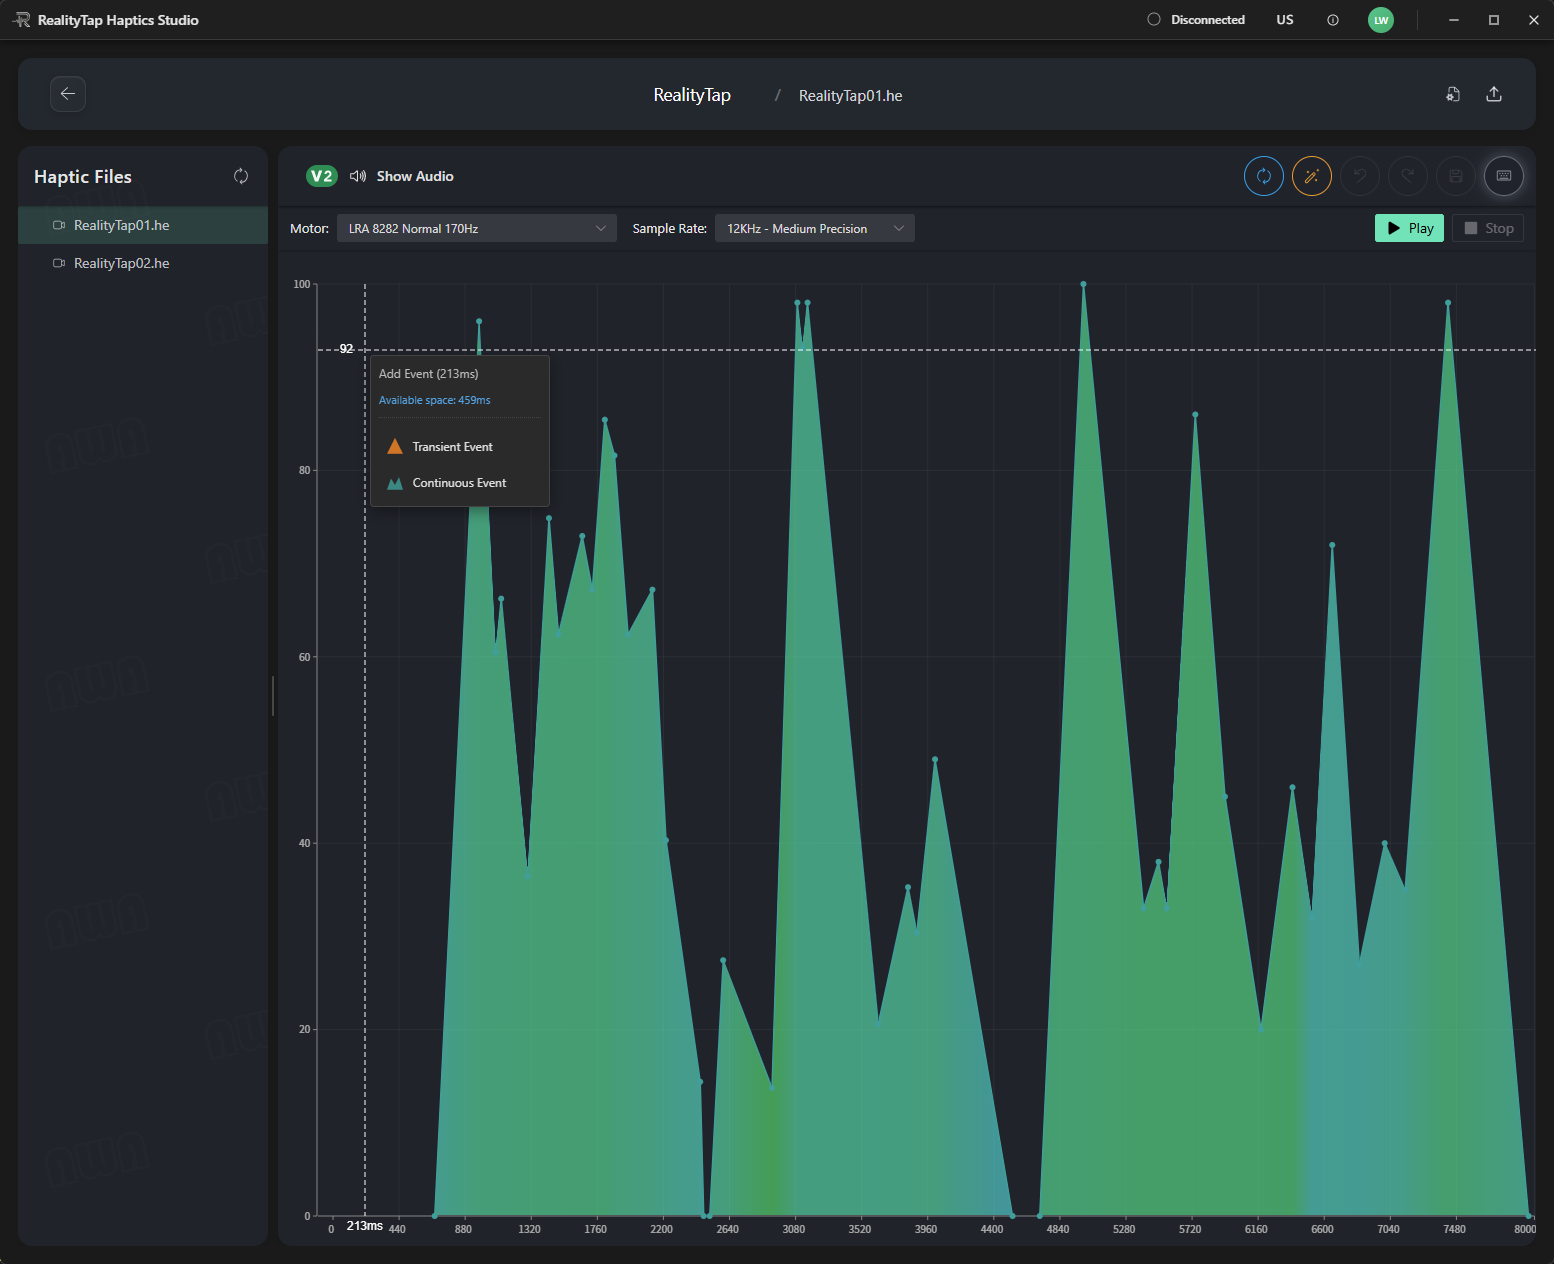Viewport: 1554px width, 1264px height.
Task: Select the curve peak point at intensity 100
Action: (x=1083, y=284)
